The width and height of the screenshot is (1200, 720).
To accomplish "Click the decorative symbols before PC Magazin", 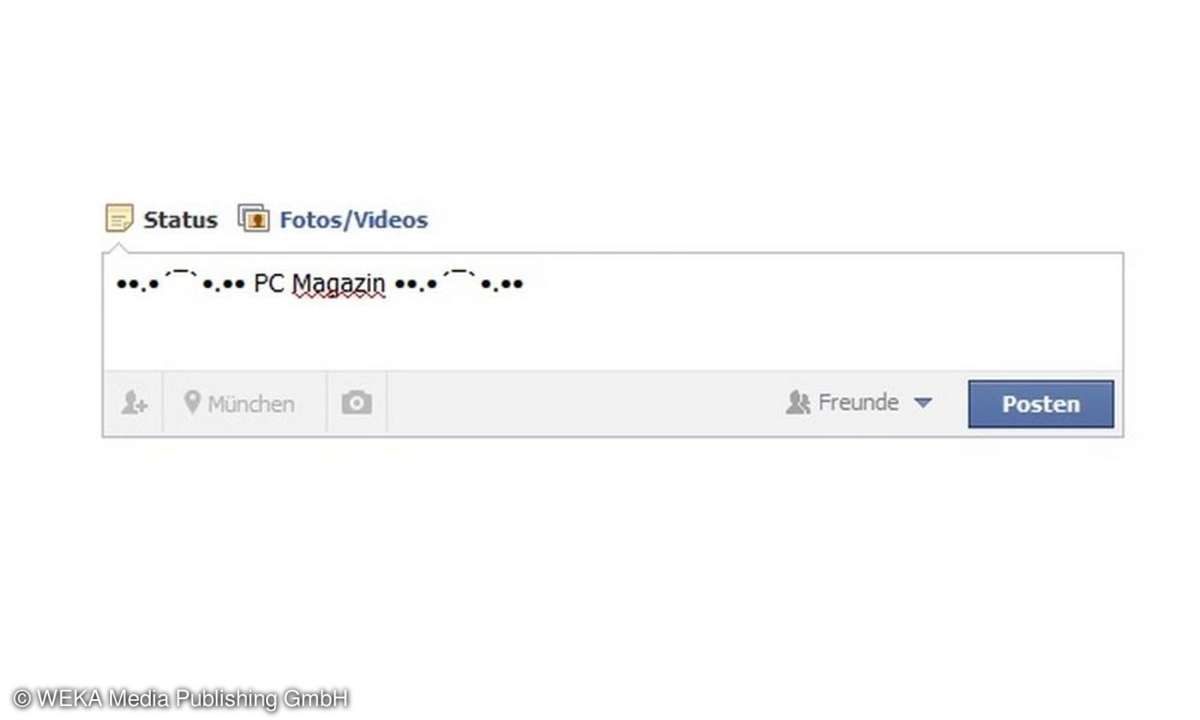I will pyautogui.click(x=181, y=283).
